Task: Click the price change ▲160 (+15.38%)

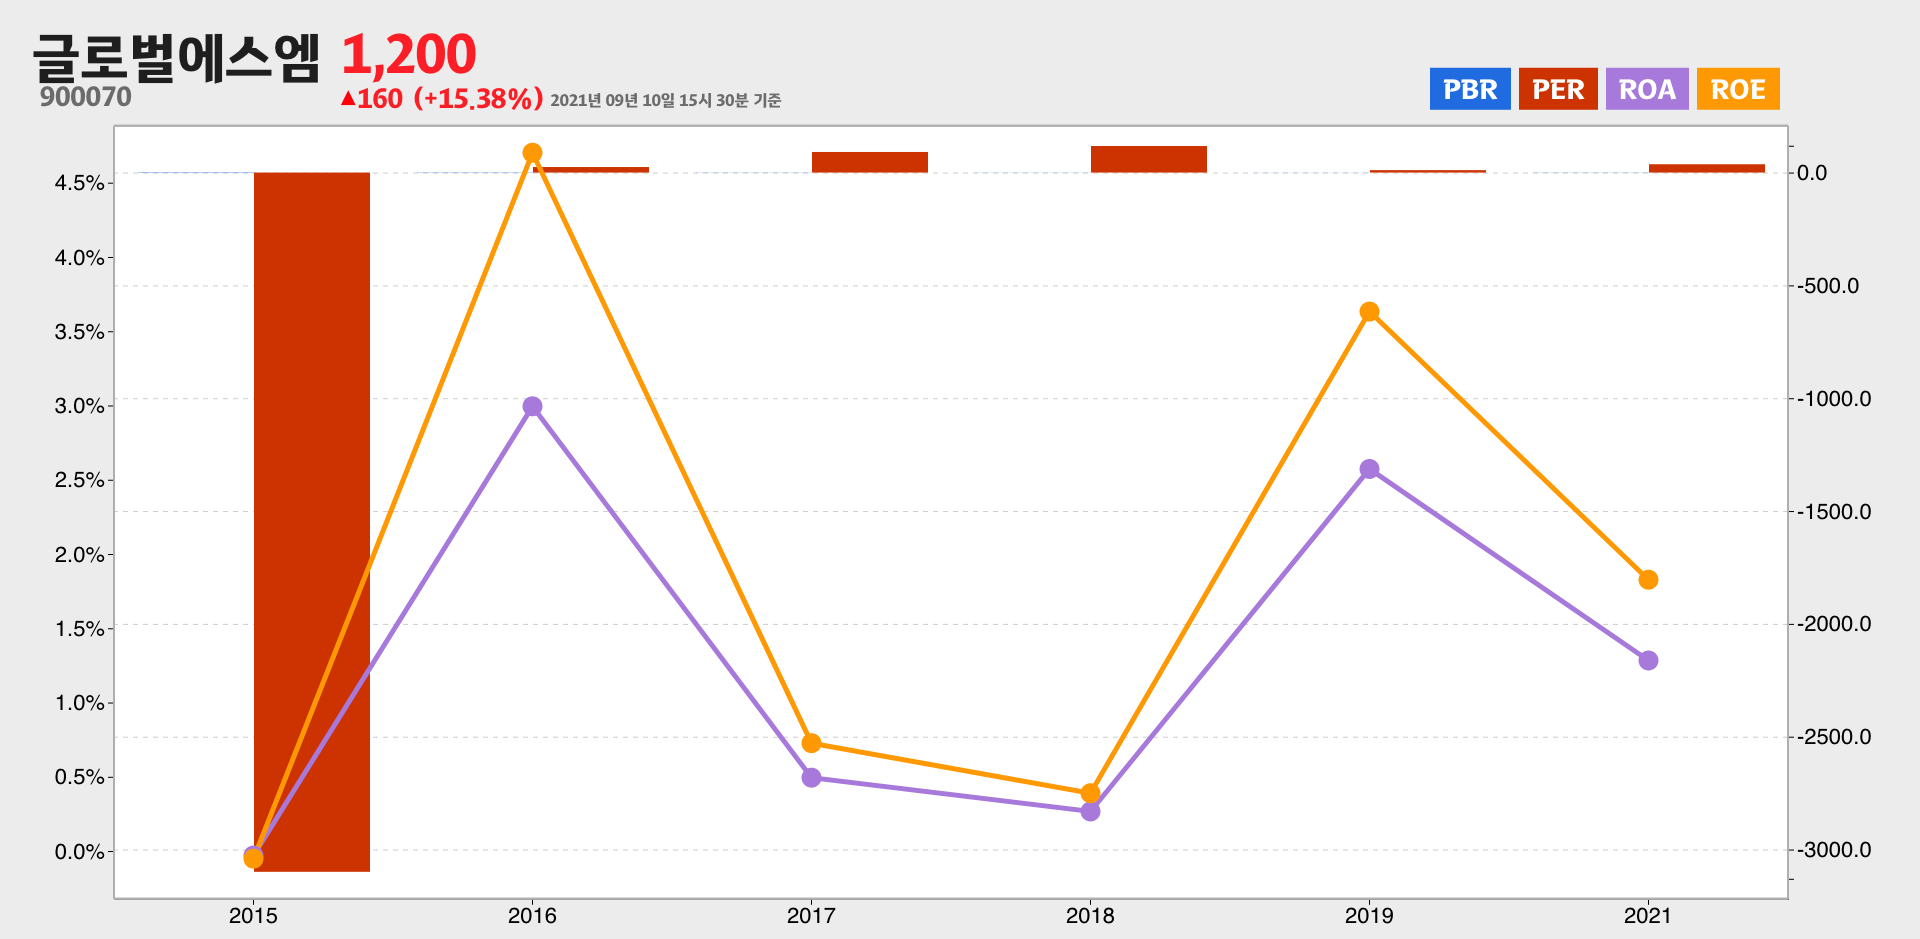Action: (441, 99)
